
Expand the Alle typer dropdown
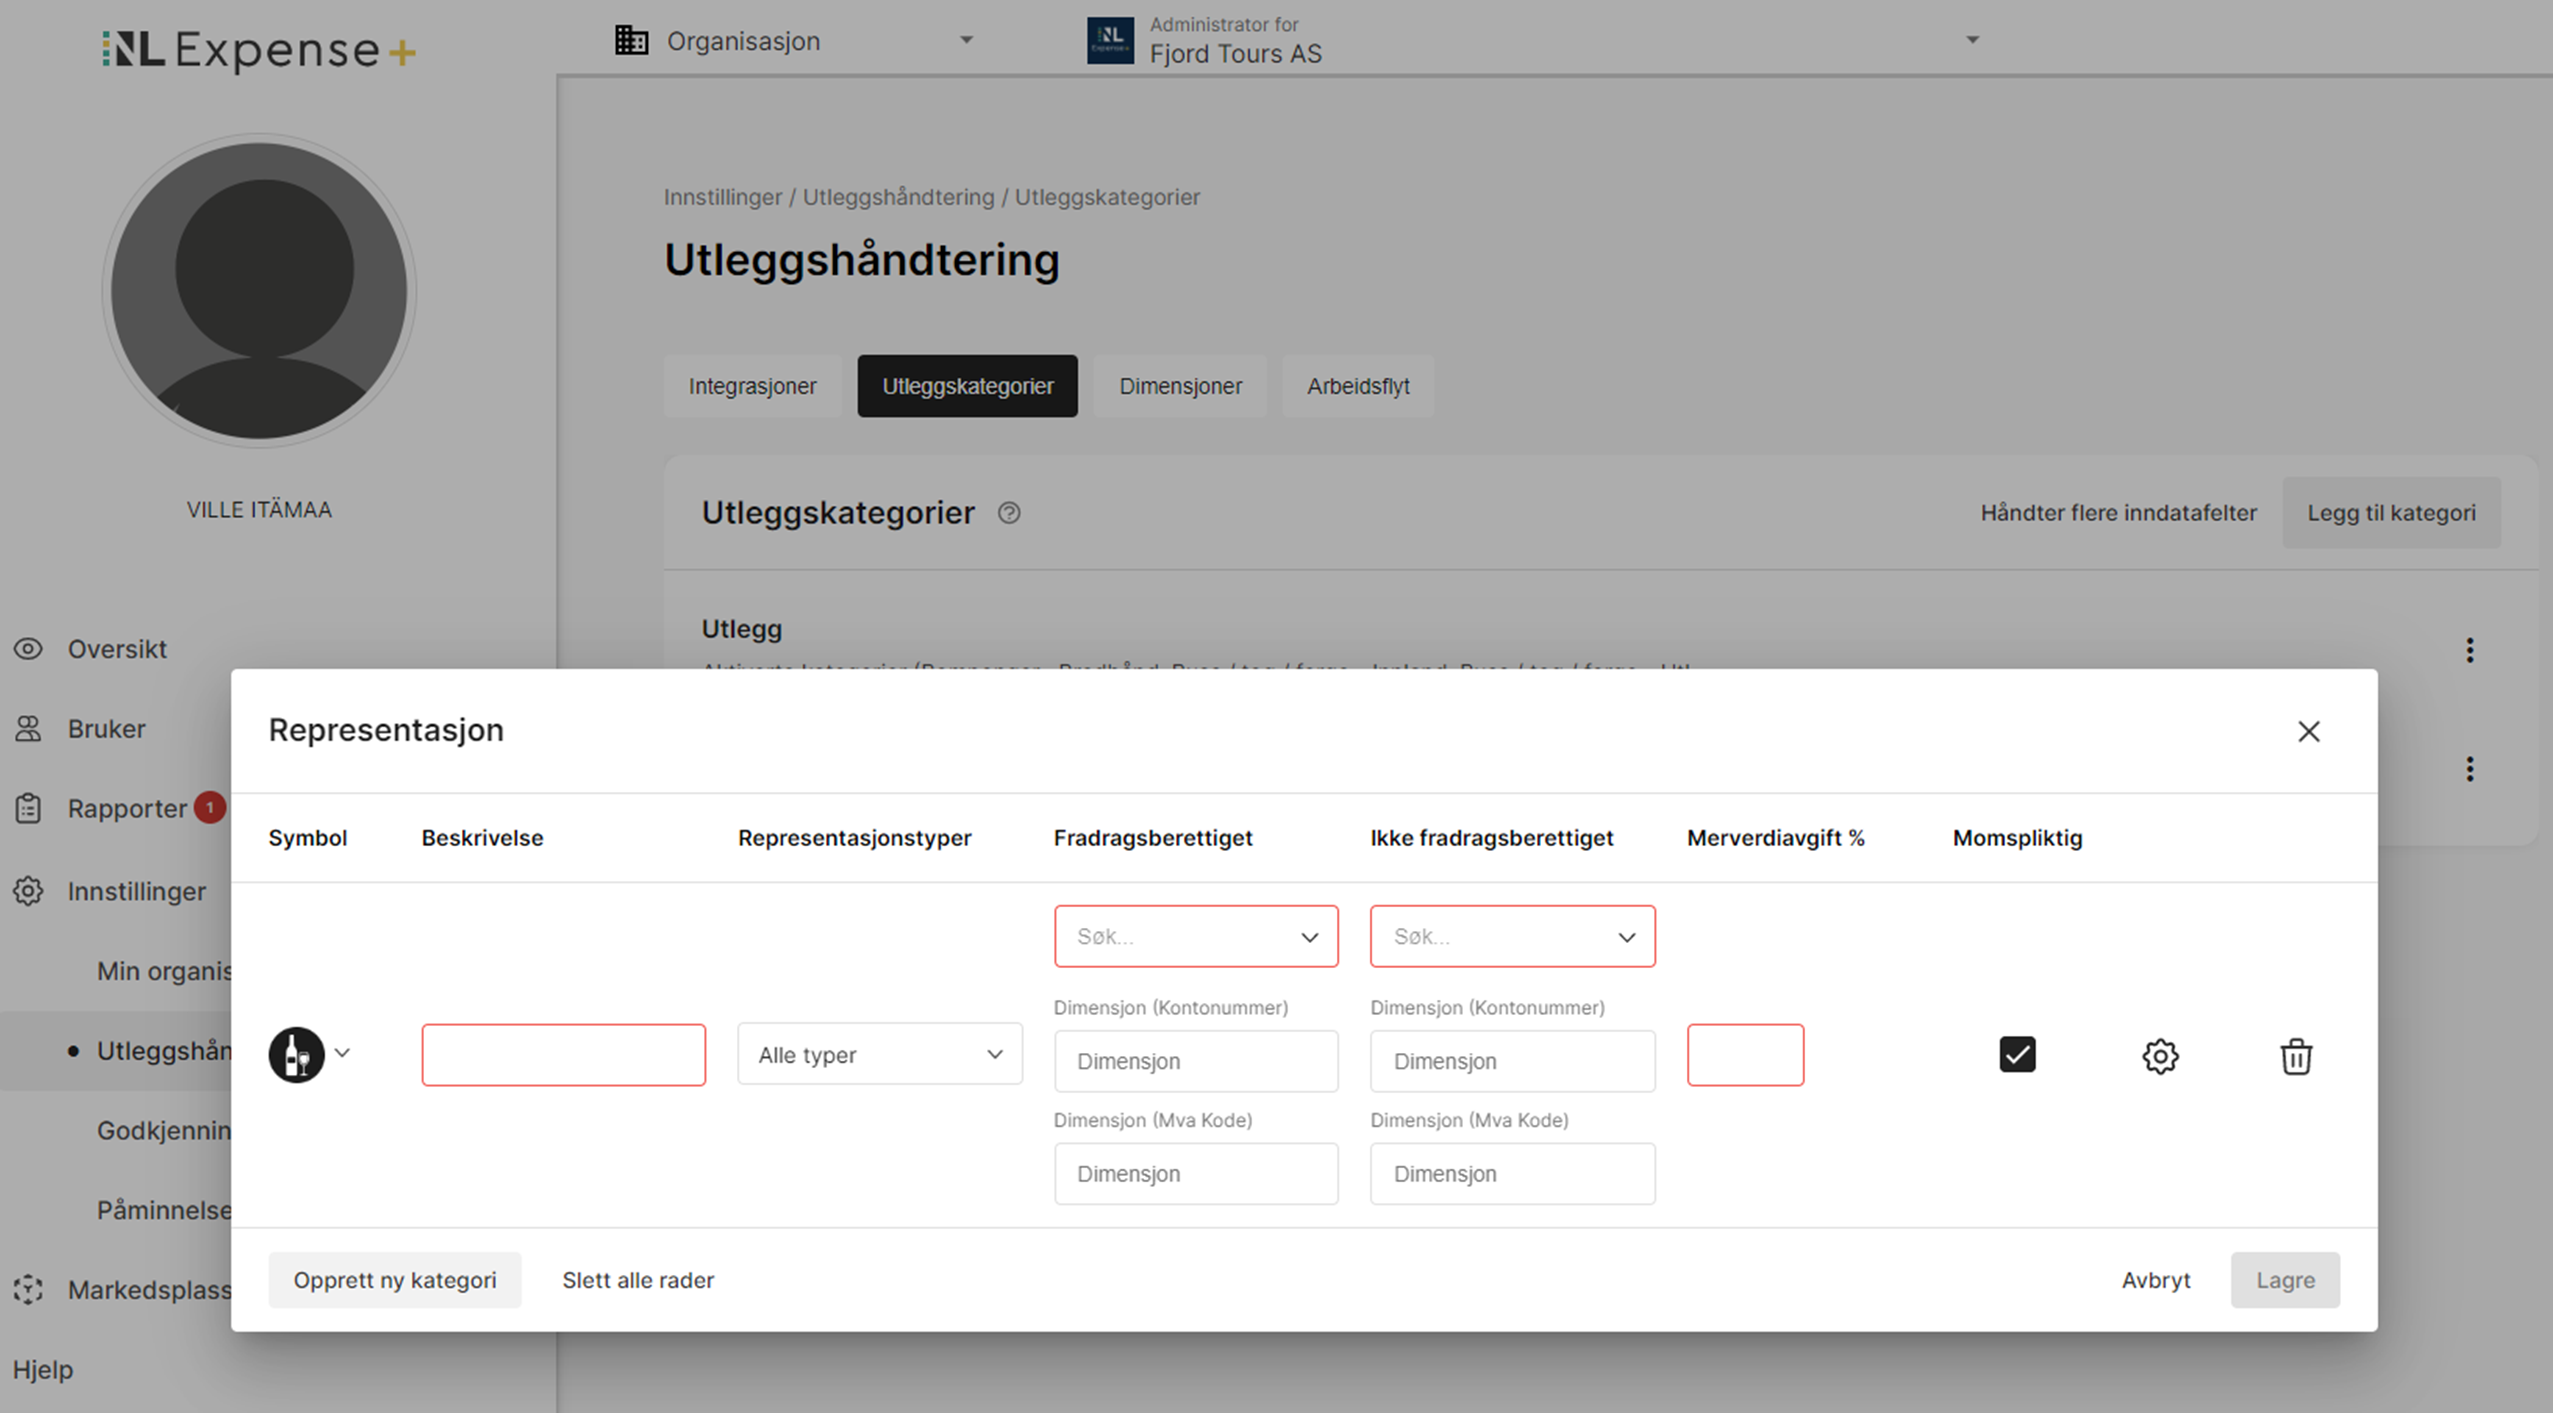(879, 1054)
